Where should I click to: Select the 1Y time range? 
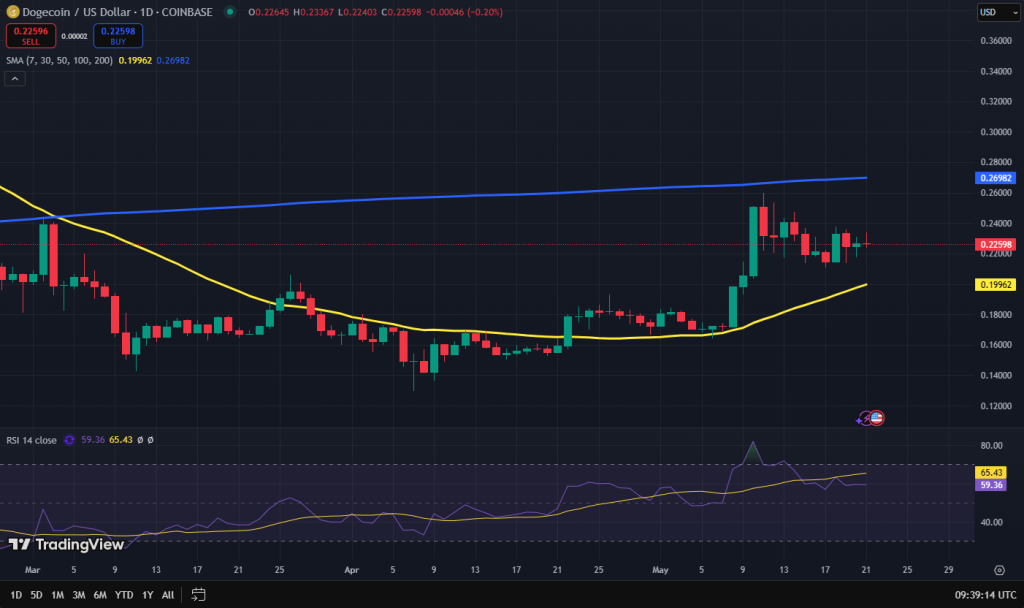click(148, 595)
